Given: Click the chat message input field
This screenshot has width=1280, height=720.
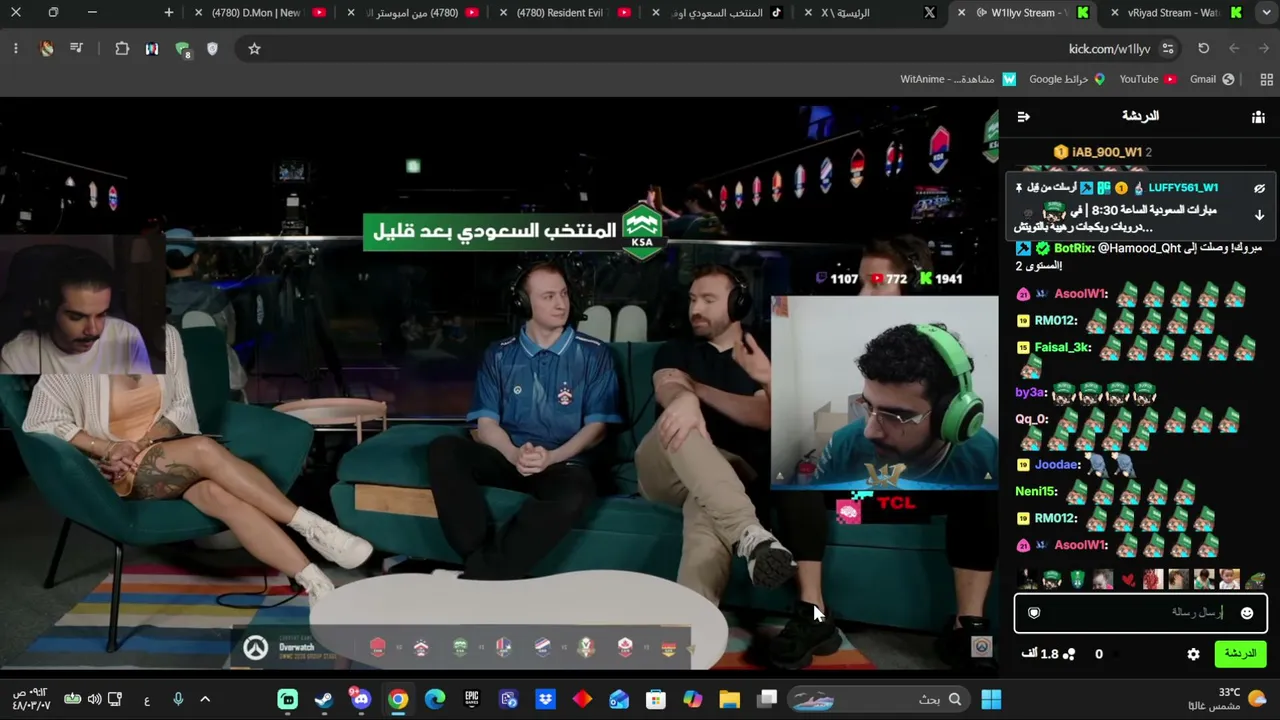Looking at the screenshot, I should [x=1140, y=613].
